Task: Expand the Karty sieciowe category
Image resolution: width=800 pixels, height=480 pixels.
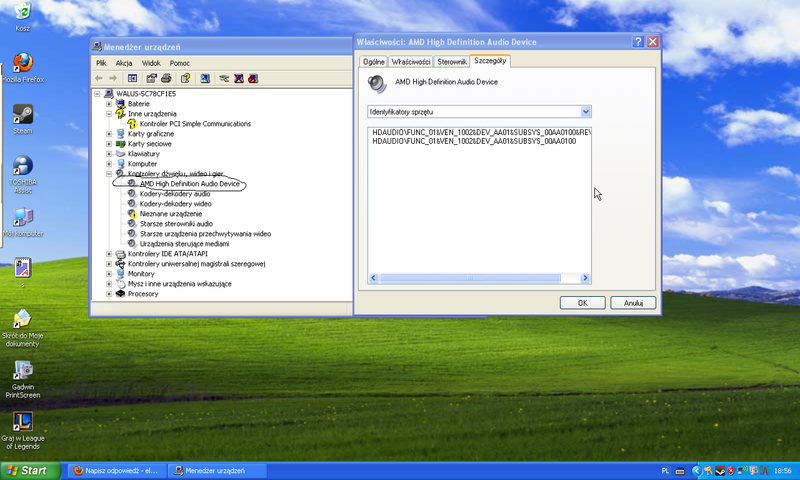Action: 109,144
